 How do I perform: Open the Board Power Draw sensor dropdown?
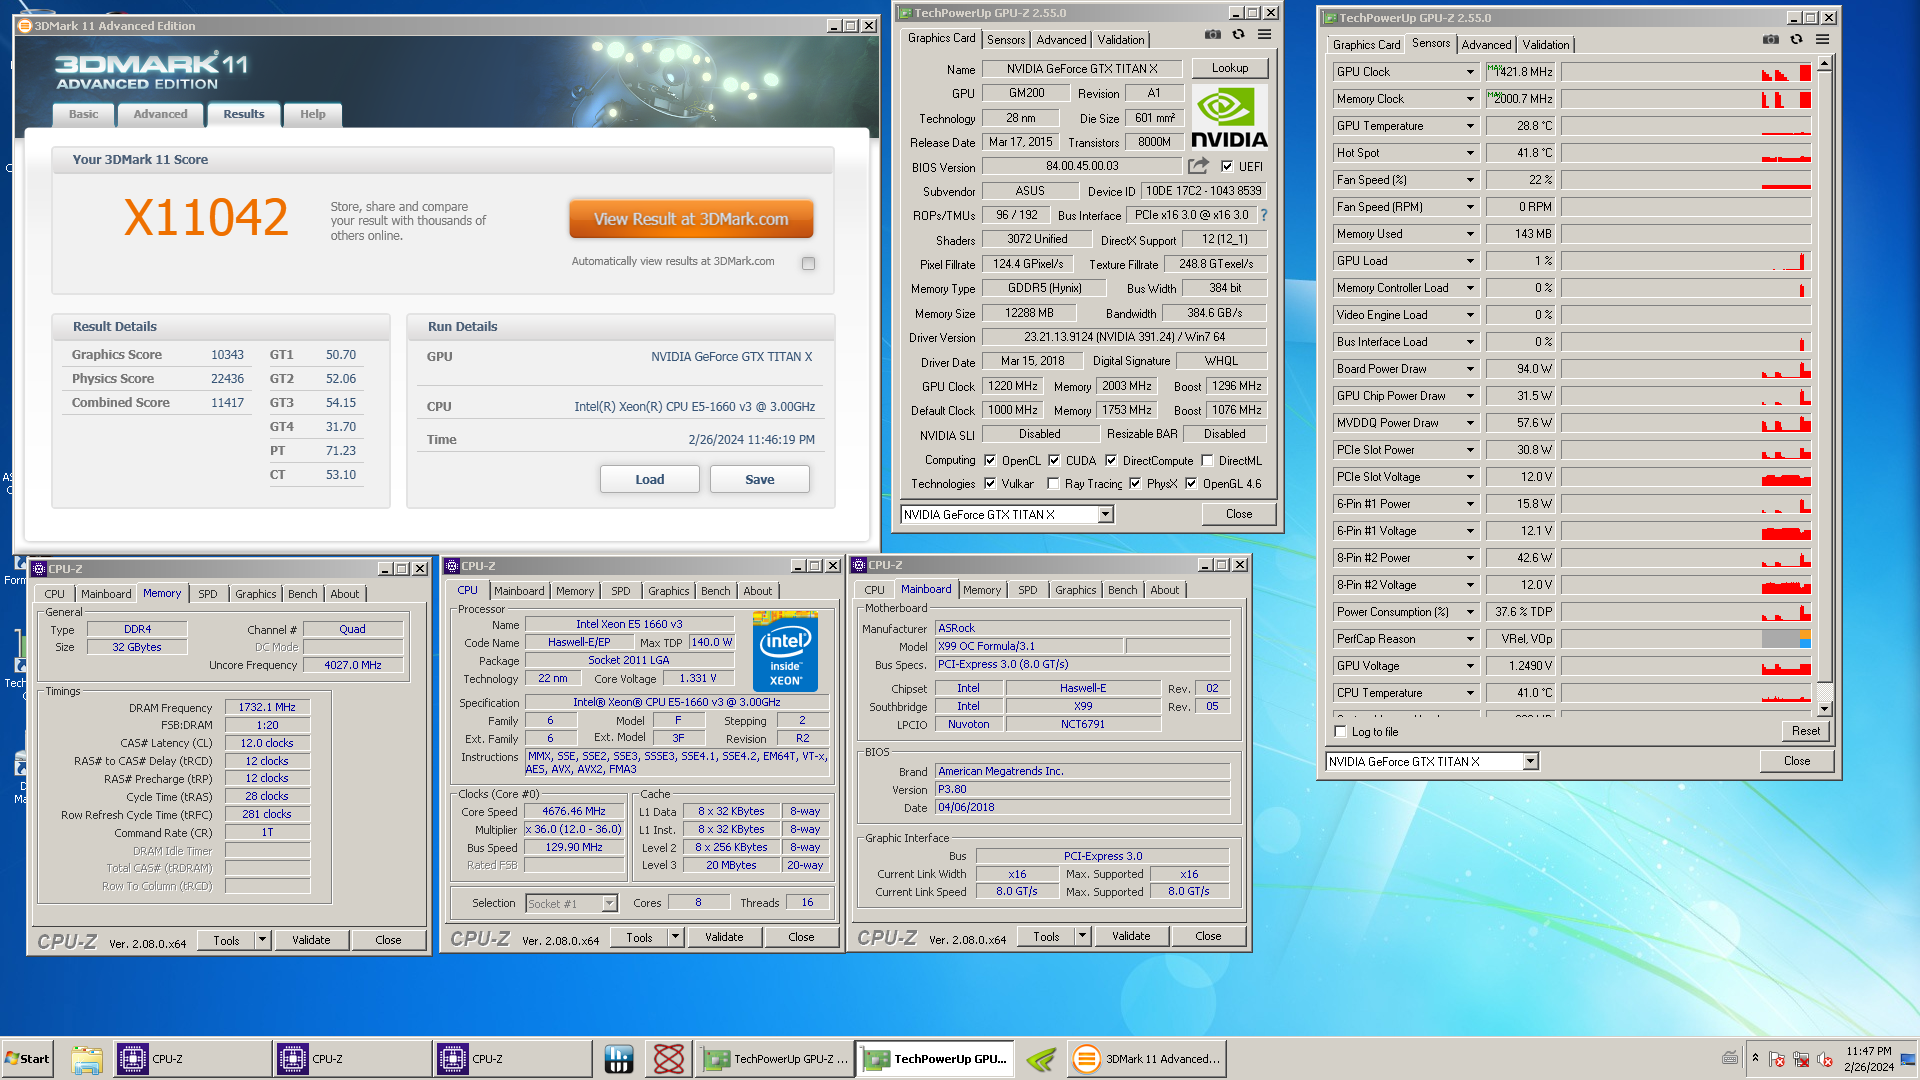click(x=1470, y=369)
